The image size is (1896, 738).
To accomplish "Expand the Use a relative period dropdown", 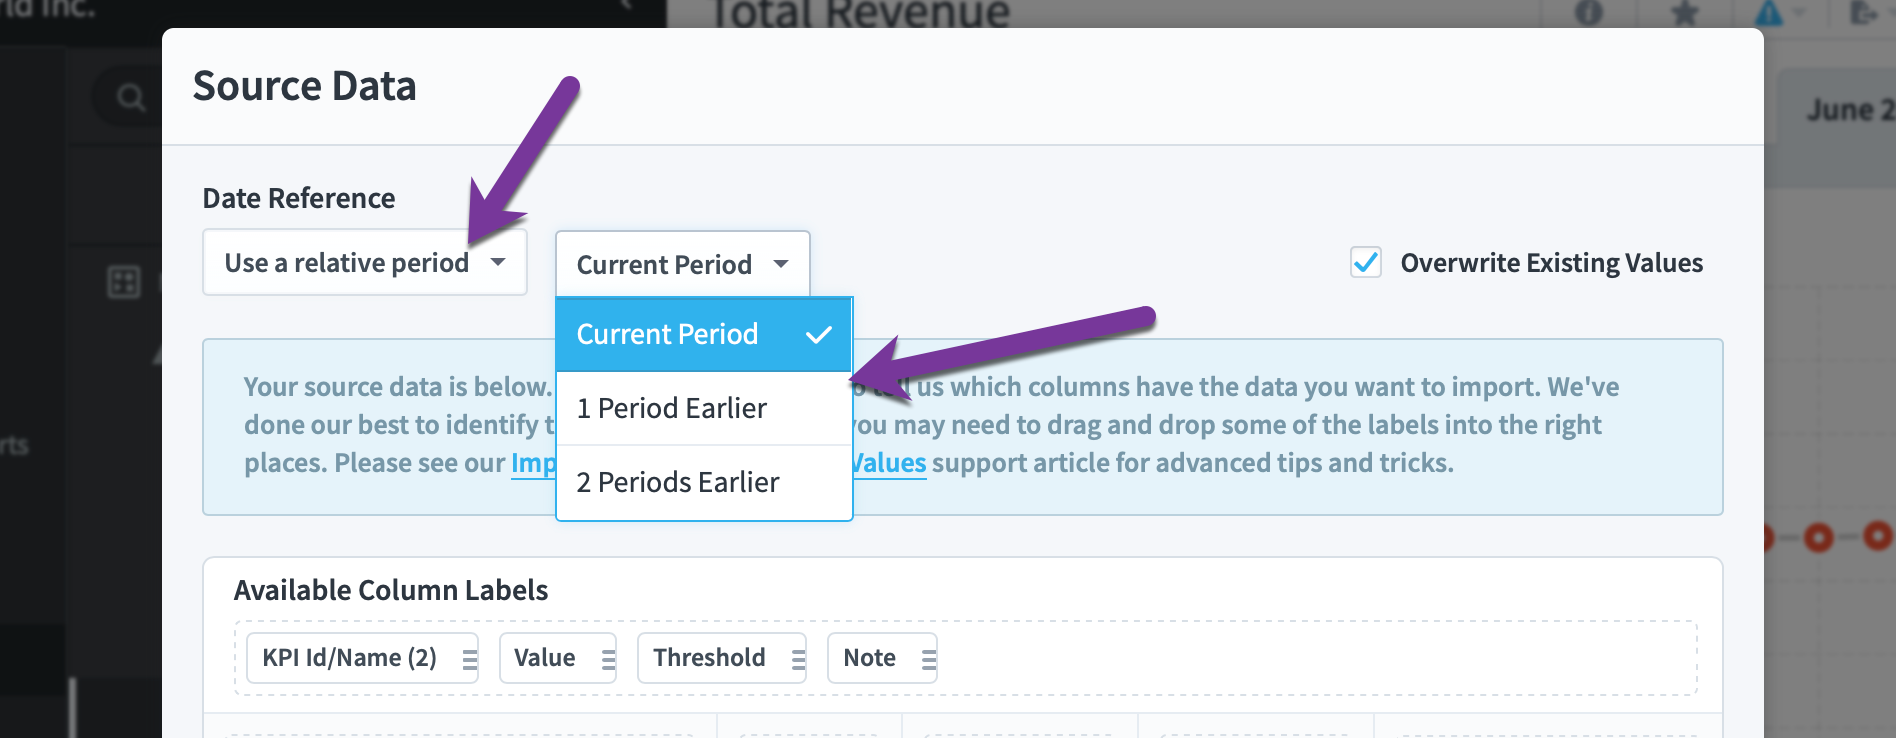I will 365,262.
